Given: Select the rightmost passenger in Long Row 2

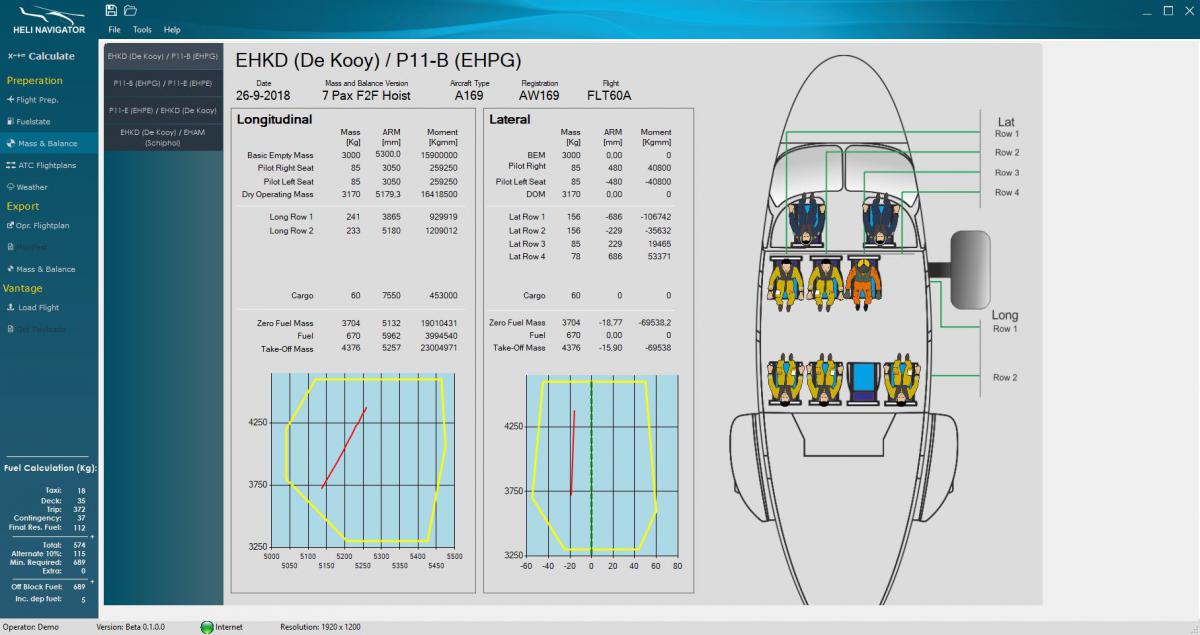Looking at the screenshot, I should [x=901, y=379].
